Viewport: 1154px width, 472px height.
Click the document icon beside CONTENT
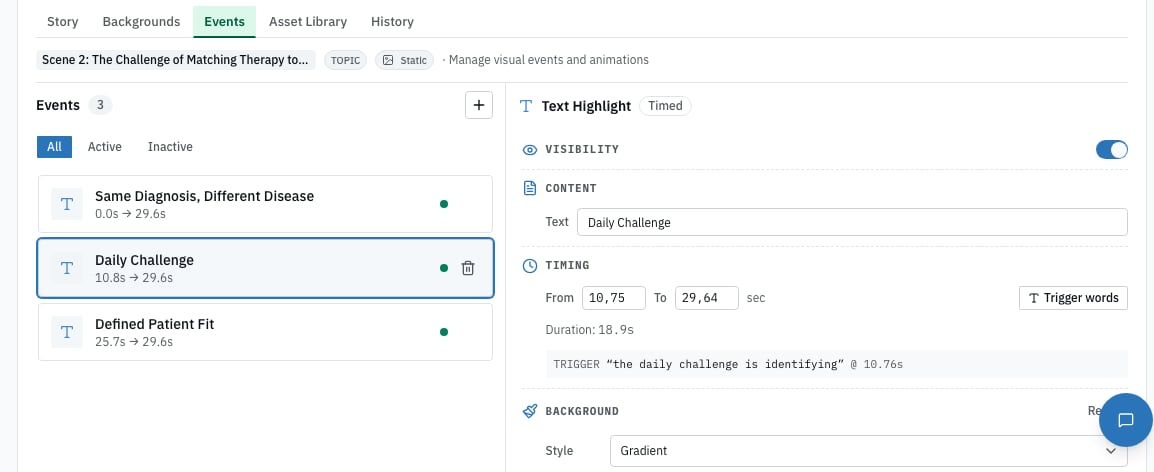[x=530, y=189]
